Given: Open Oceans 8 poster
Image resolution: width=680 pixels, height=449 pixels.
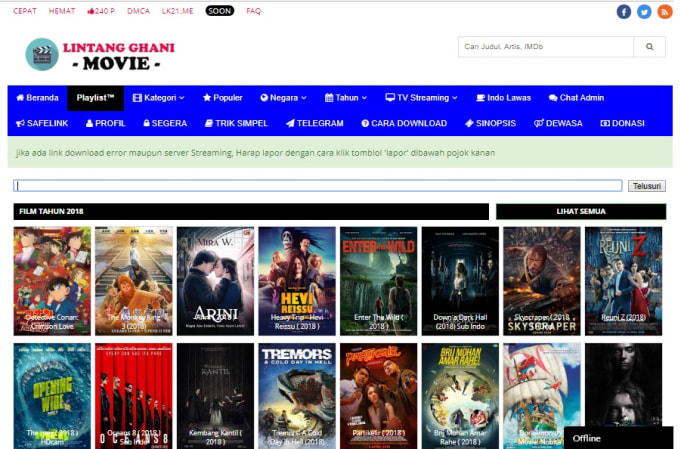Looking at the screenshot, I should pyautogui.click(x=134, y=396).
